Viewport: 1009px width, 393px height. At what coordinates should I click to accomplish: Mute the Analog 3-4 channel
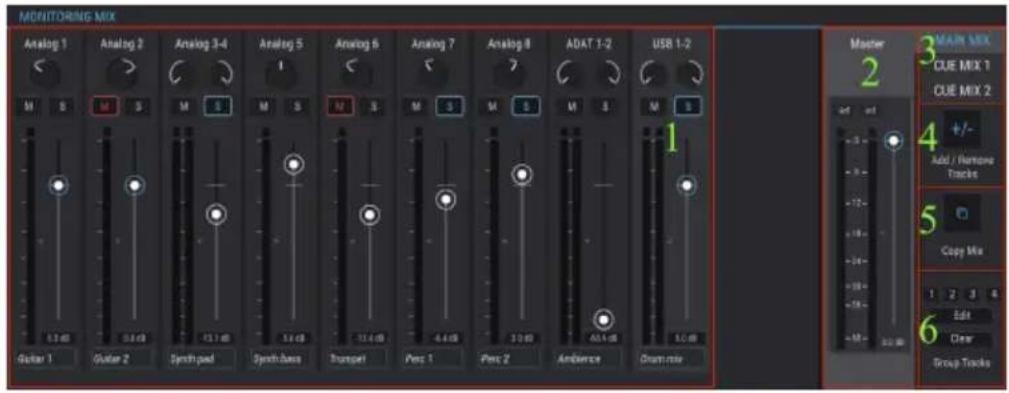click(x=183, y=106)
